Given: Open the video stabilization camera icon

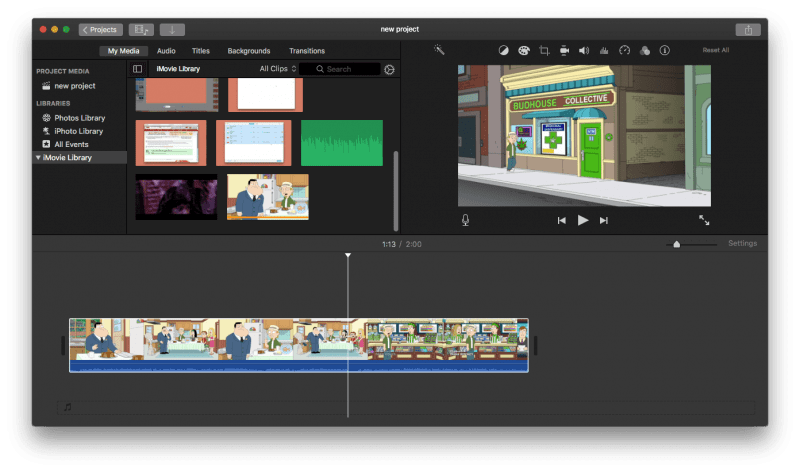Looking at the screenshot, I should 564,50.
